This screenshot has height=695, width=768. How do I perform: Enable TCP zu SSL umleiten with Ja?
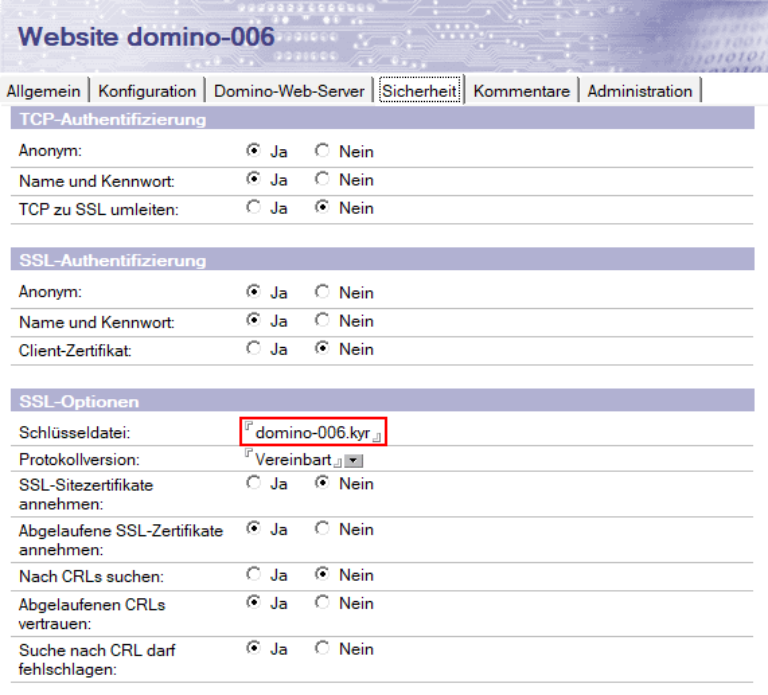[x=253, y=207]
